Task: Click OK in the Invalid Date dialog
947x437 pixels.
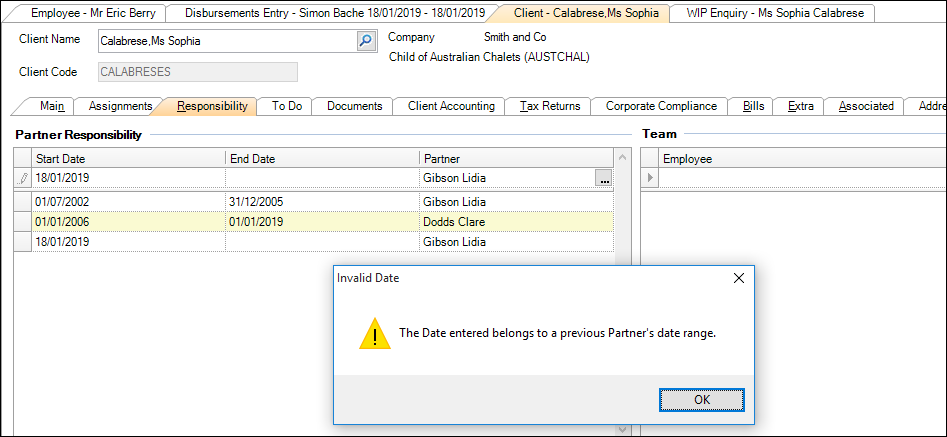Action: click(702, 399)
